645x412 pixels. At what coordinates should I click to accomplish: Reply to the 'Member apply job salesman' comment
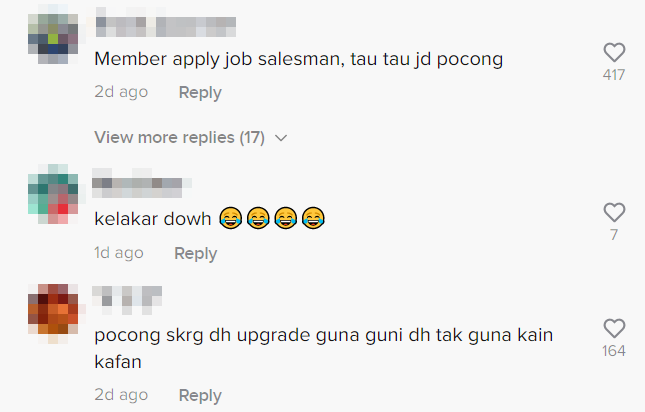tap(200, 93)
